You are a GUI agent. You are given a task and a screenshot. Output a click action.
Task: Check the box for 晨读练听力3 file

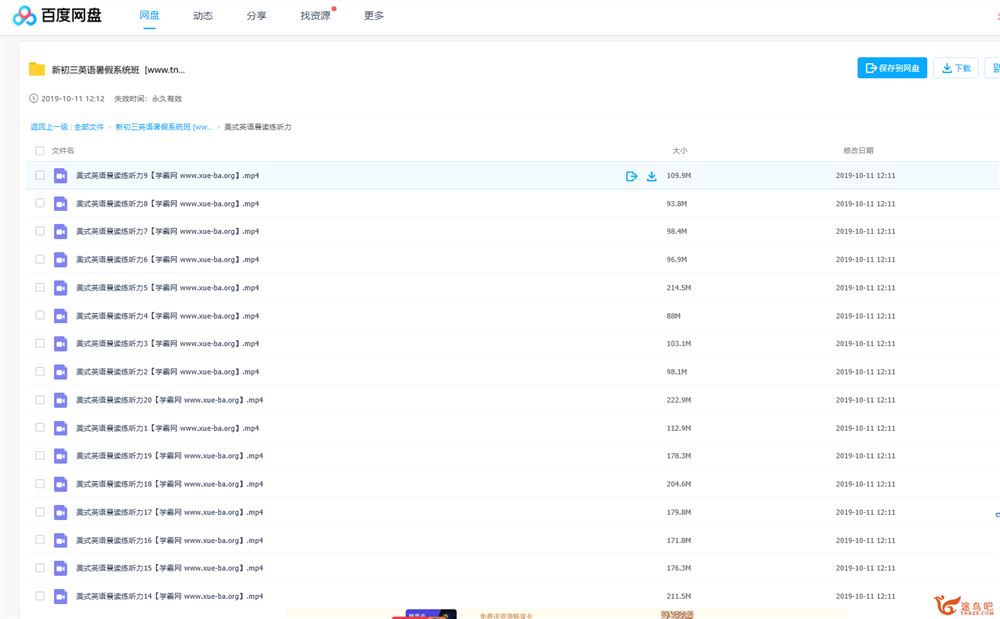[40, 344]
